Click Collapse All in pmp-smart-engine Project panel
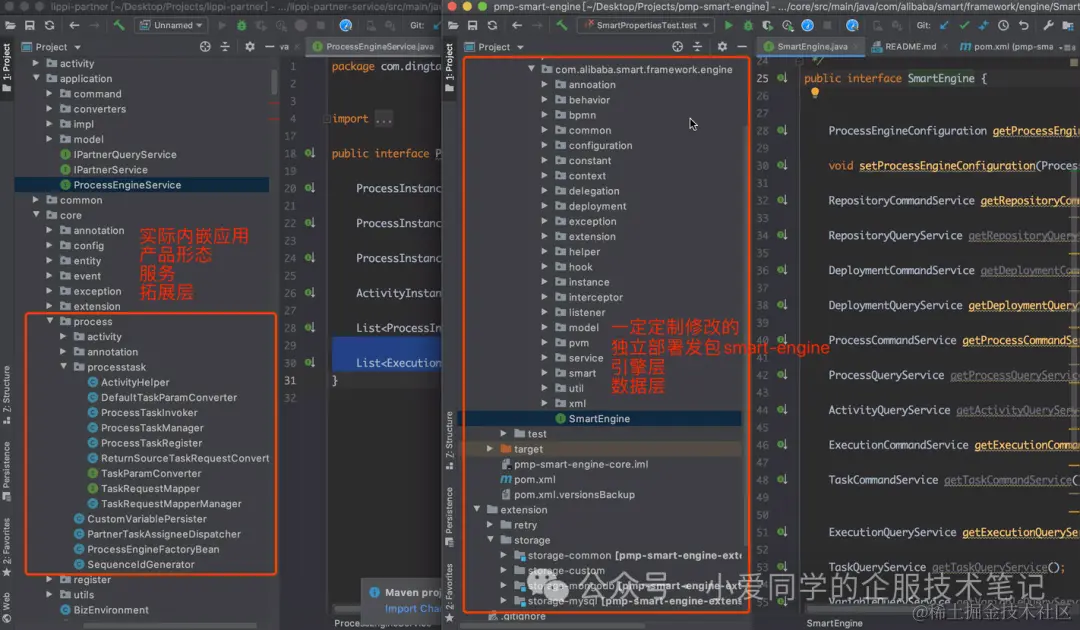Screen dimensions: 1080x630 [697, 47]
